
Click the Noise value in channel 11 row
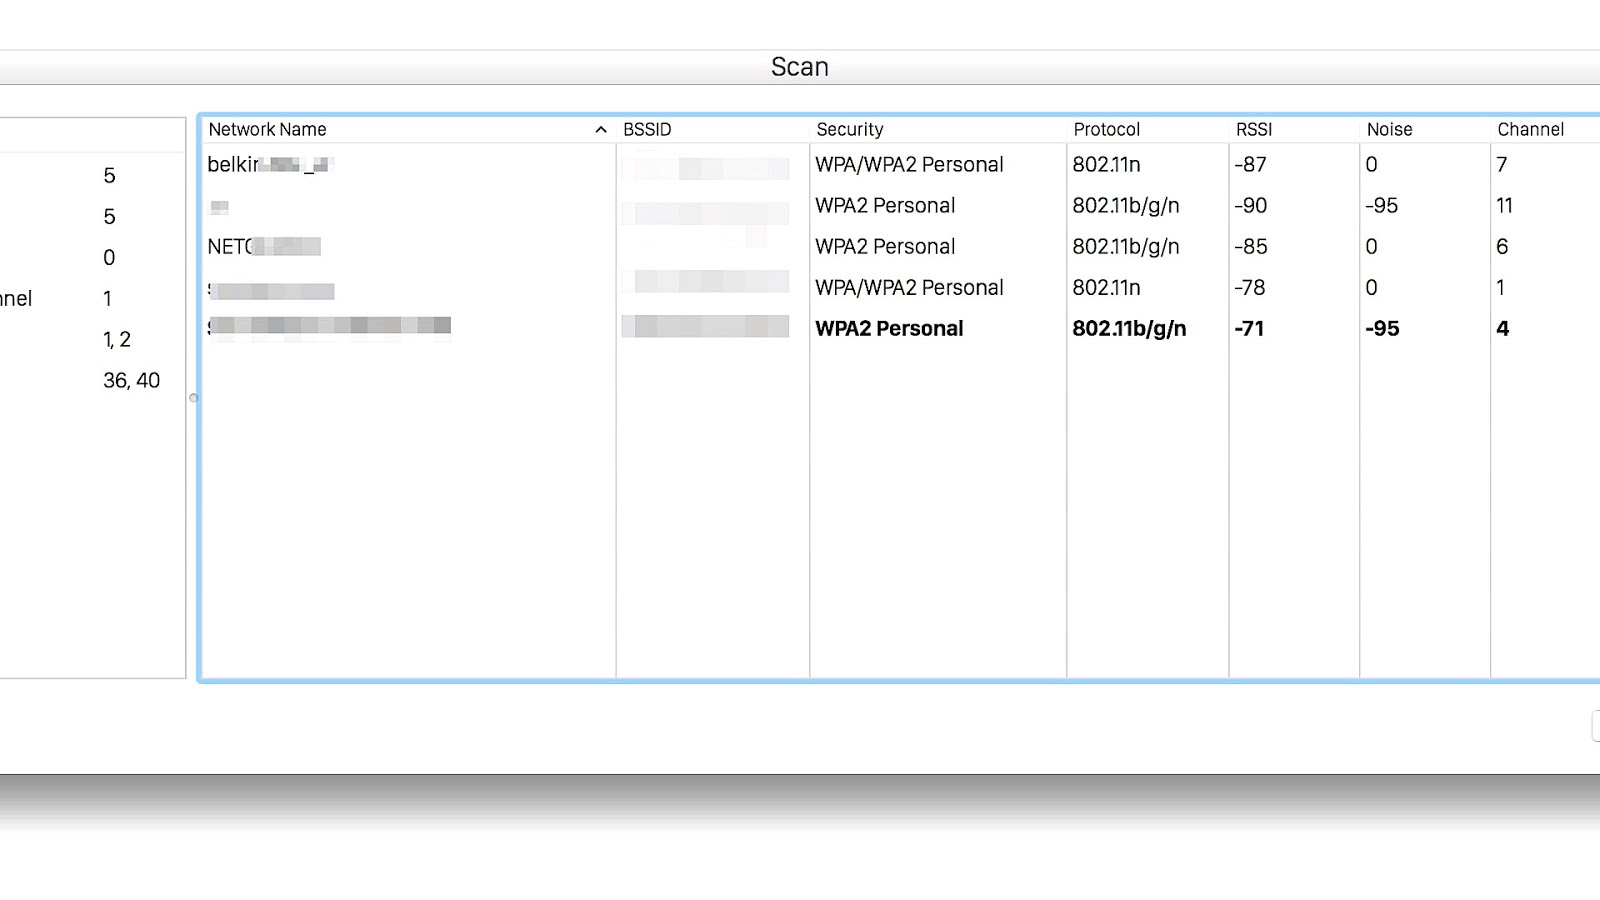(x=1381, y=206)
